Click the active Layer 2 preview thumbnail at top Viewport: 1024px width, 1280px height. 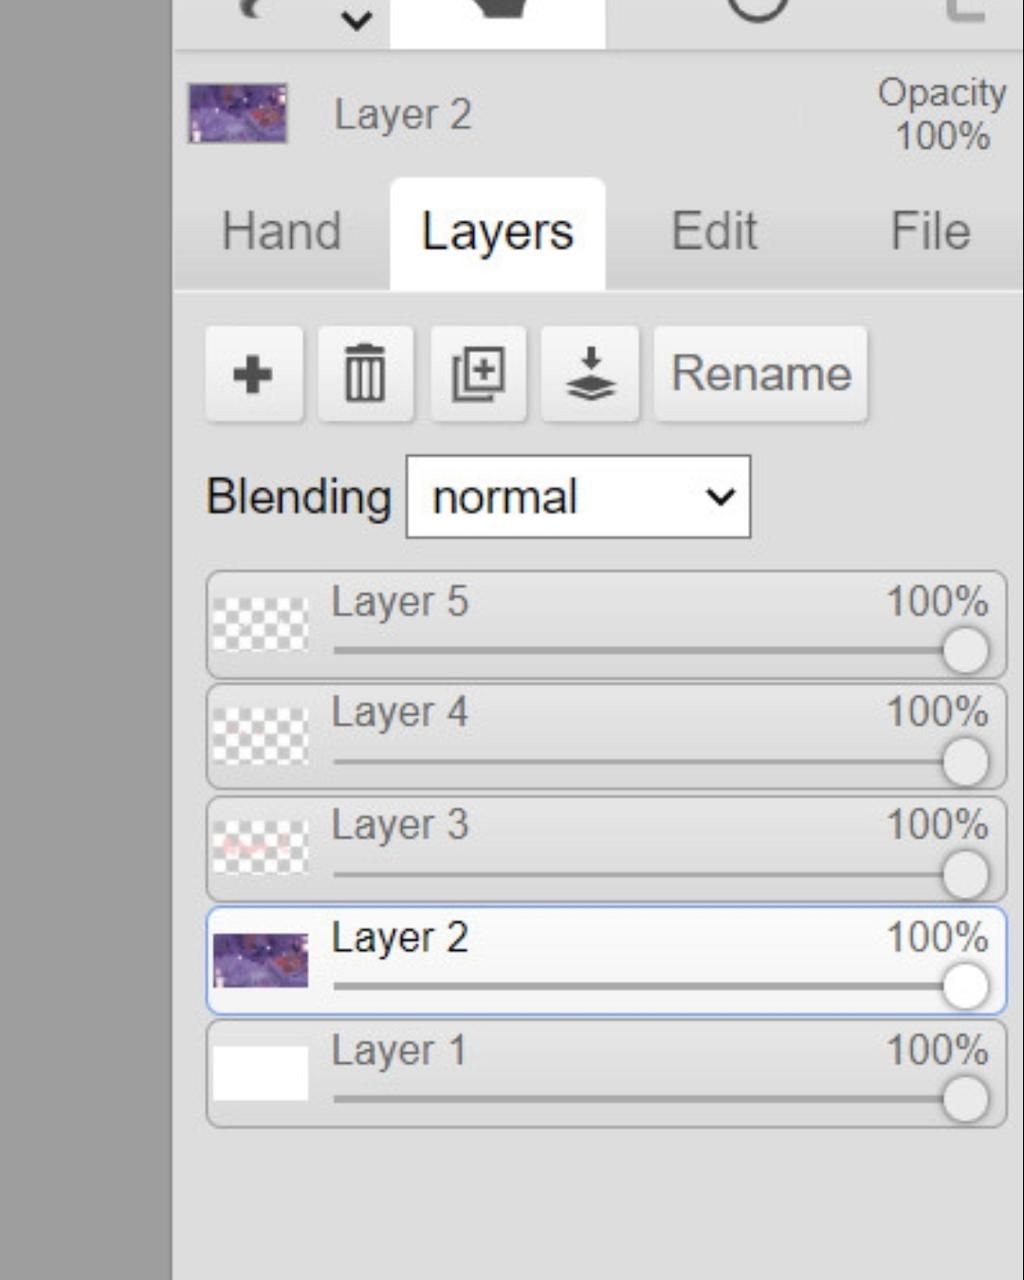(238, 113)
